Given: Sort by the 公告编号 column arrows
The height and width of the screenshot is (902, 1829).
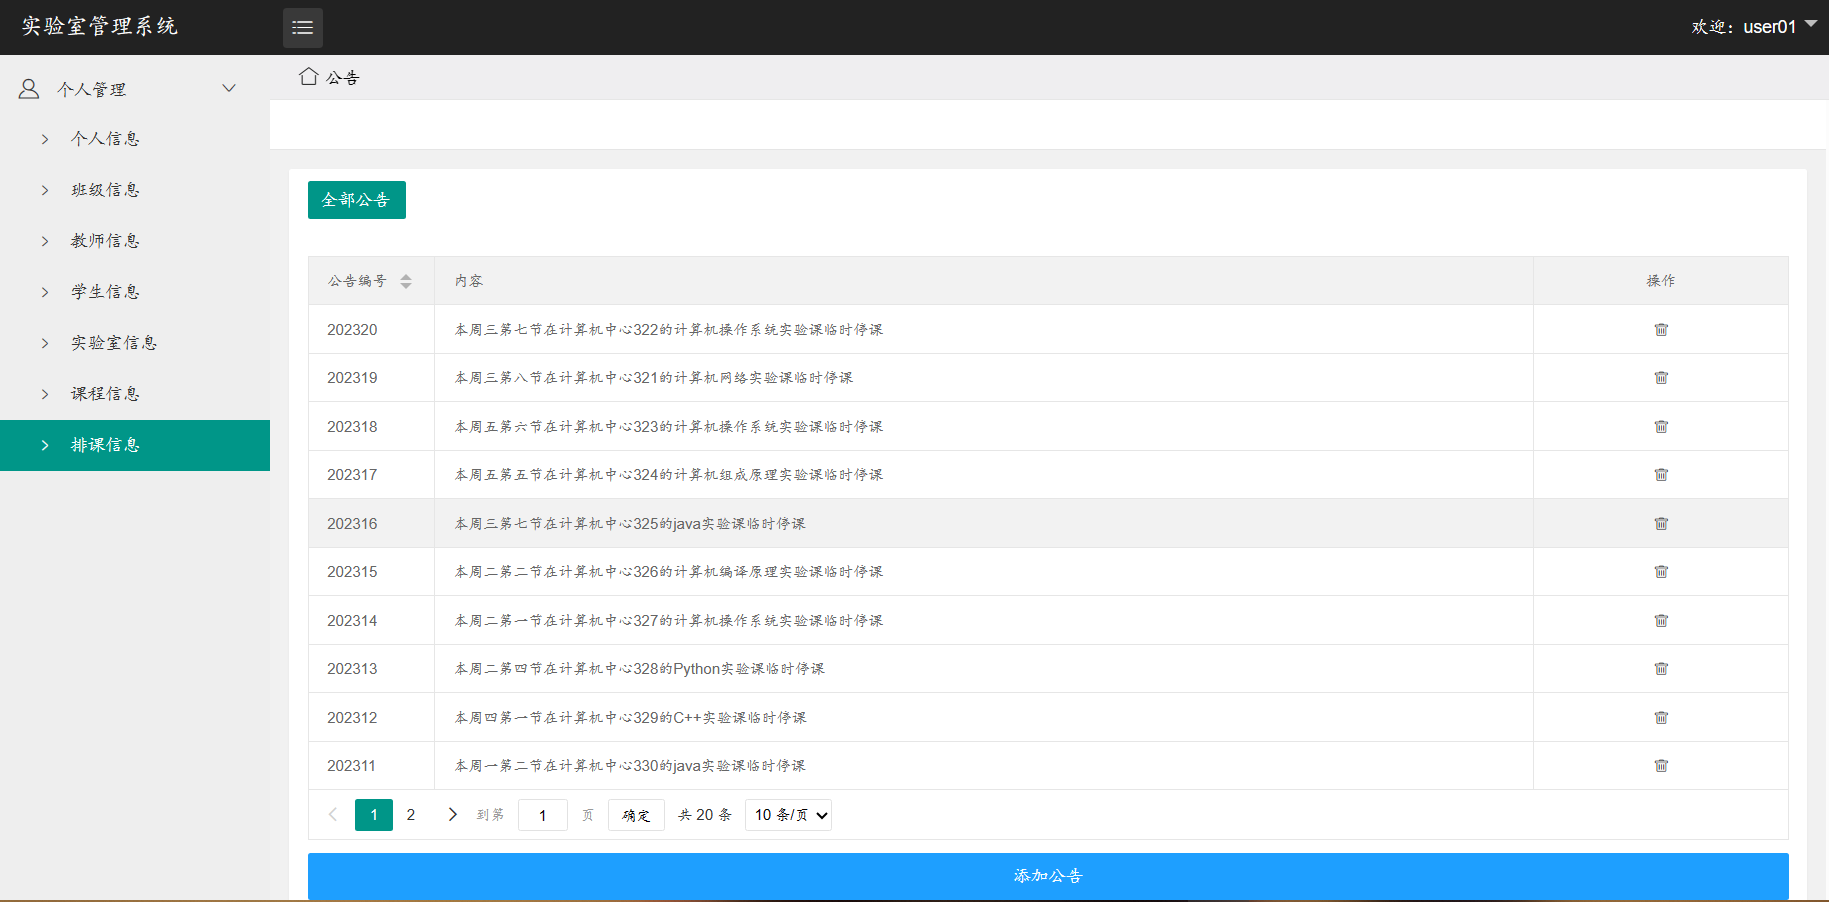Looking at the screenshot, I should point(406,282).
